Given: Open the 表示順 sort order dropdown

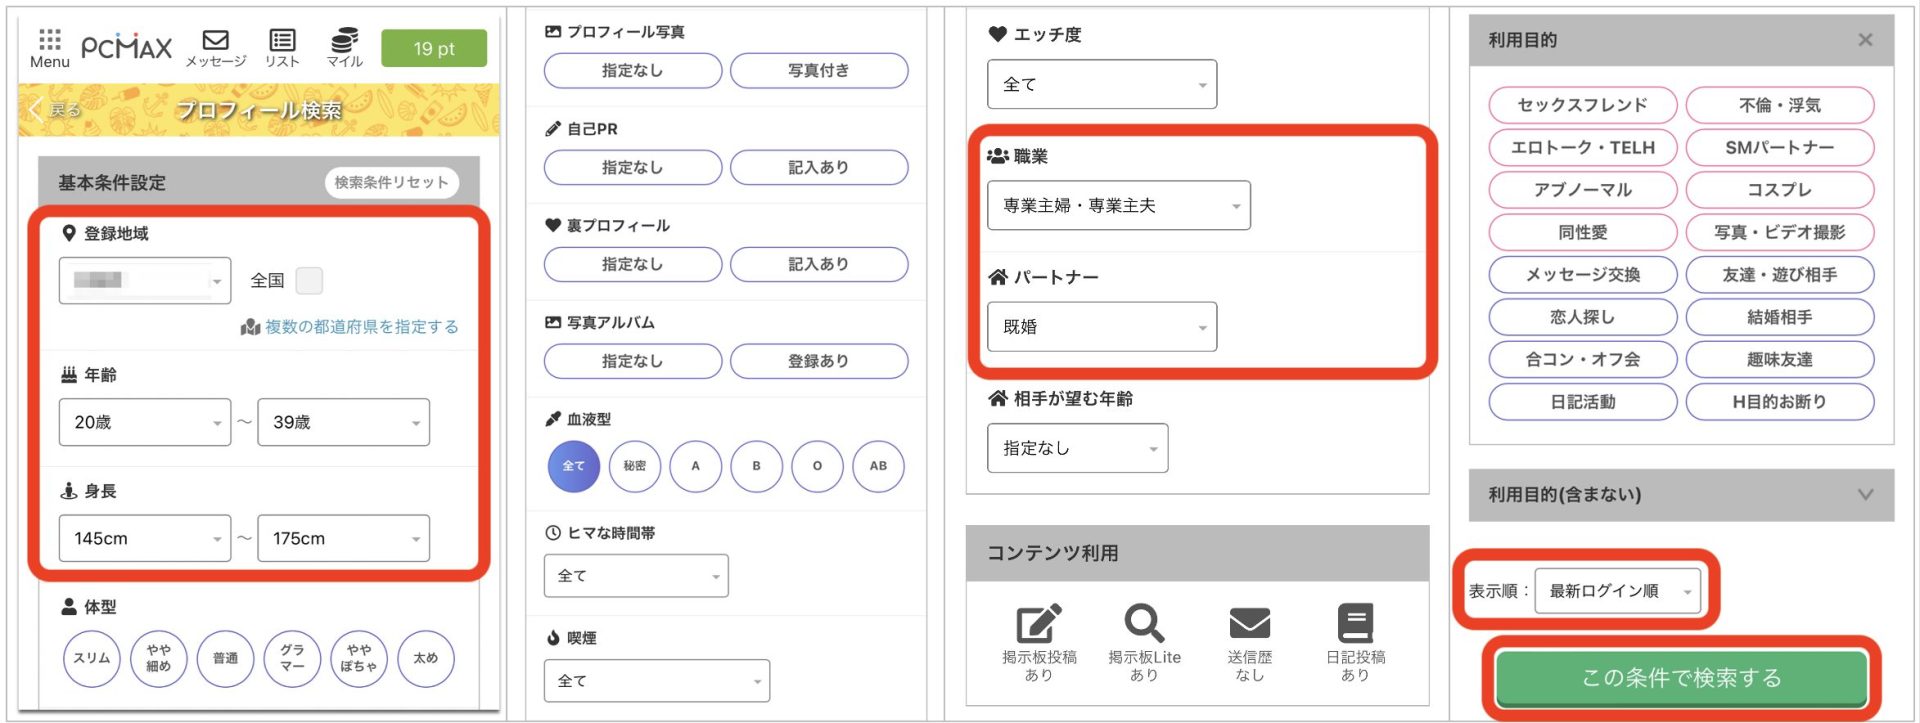Looking at the screenshot, I should coord(1617,591).
